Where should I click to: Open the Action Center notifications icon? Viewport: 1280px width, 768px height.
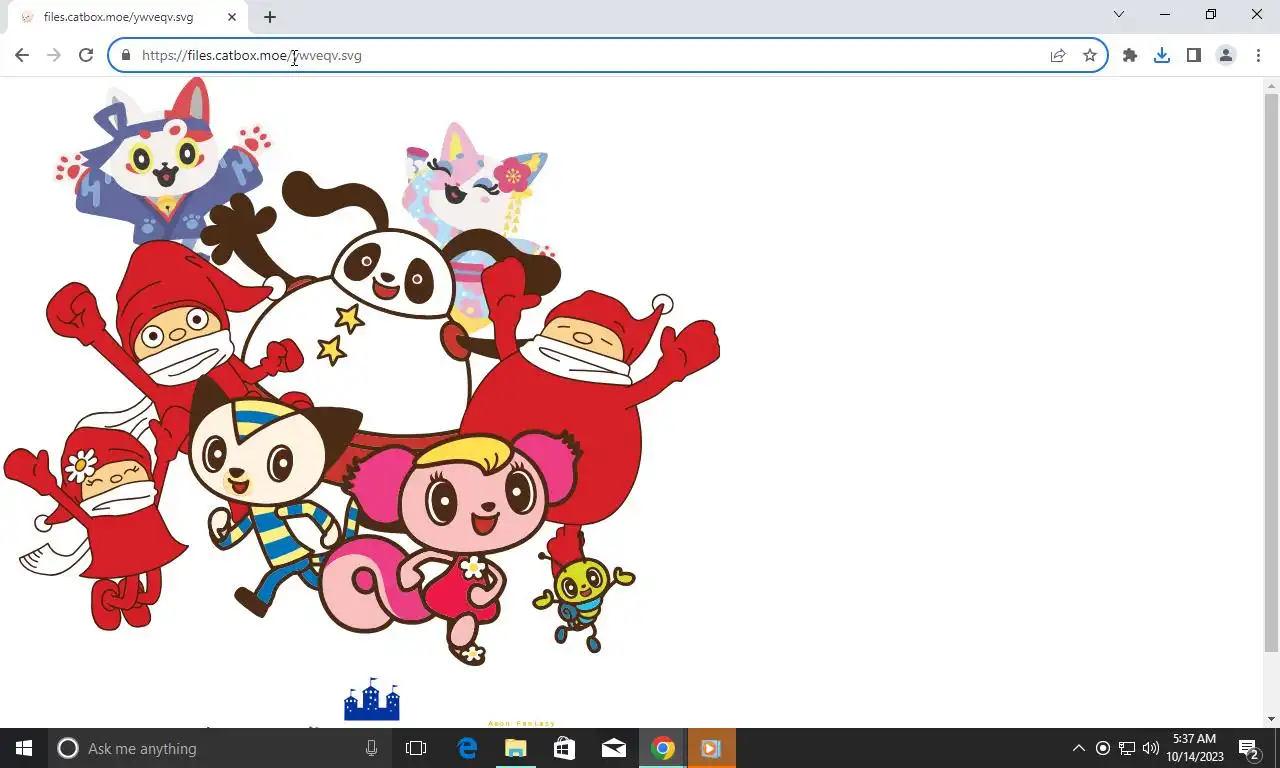pyautogui.click(x=1249, y=748)
